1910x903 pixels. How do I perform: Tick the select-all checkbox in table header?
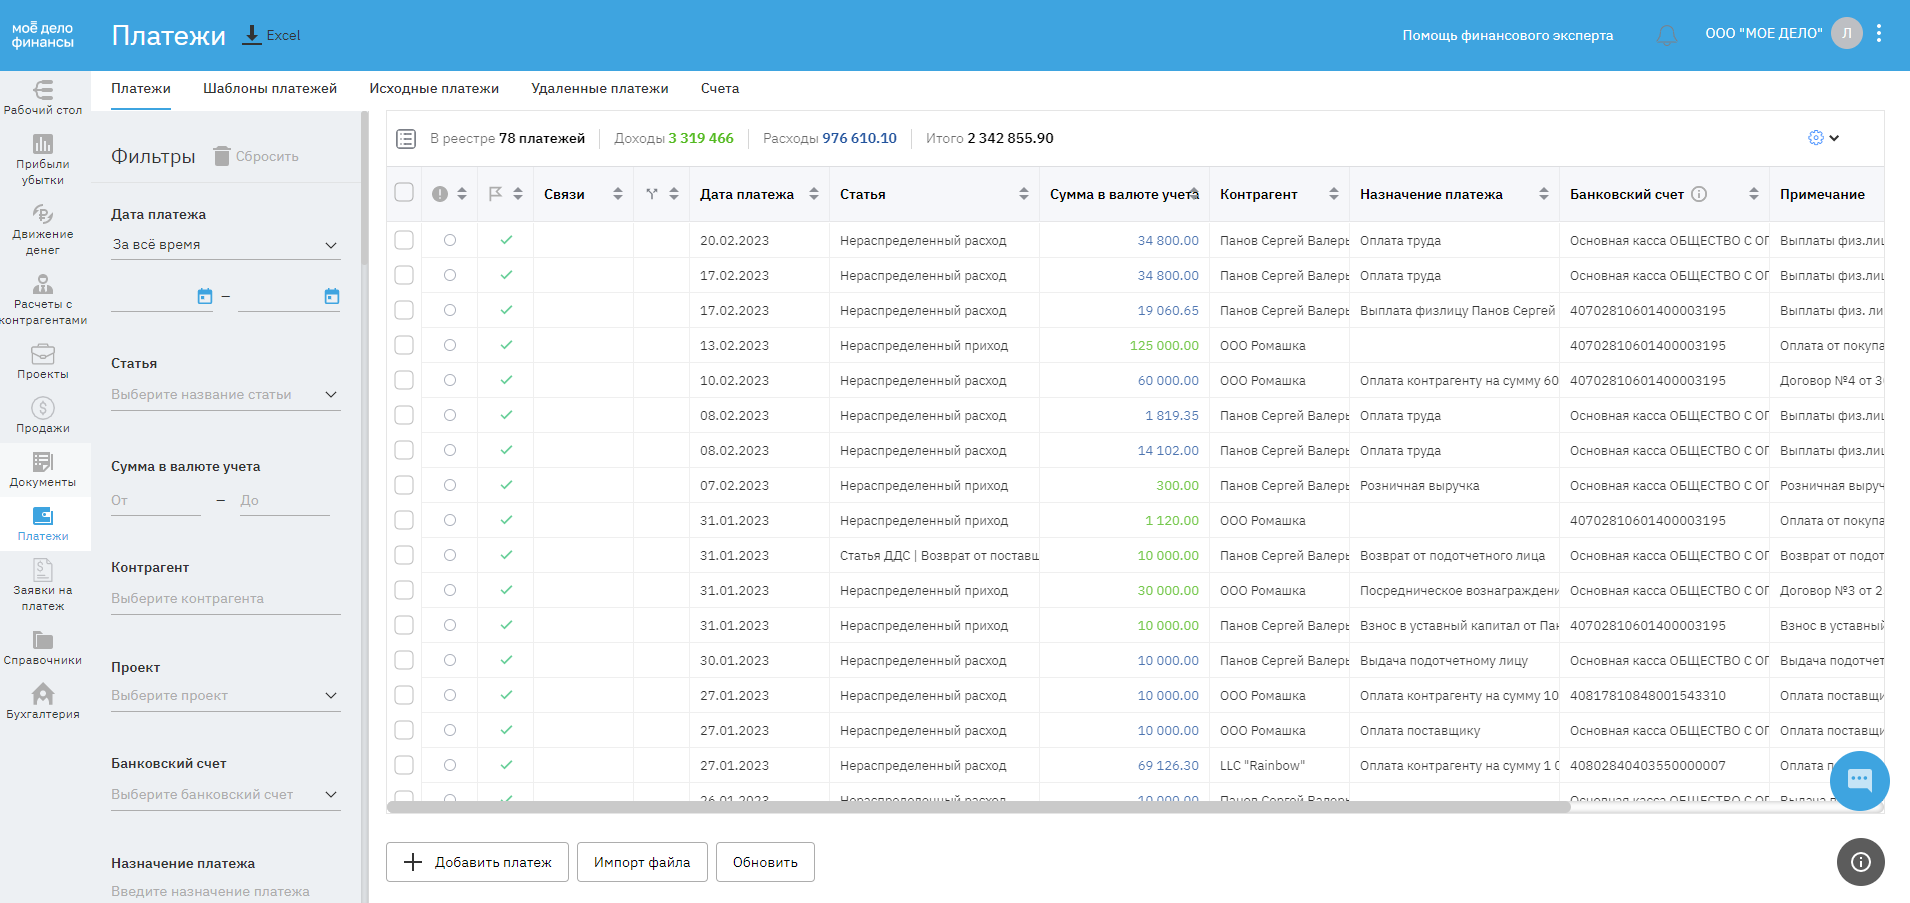point(404,193)
